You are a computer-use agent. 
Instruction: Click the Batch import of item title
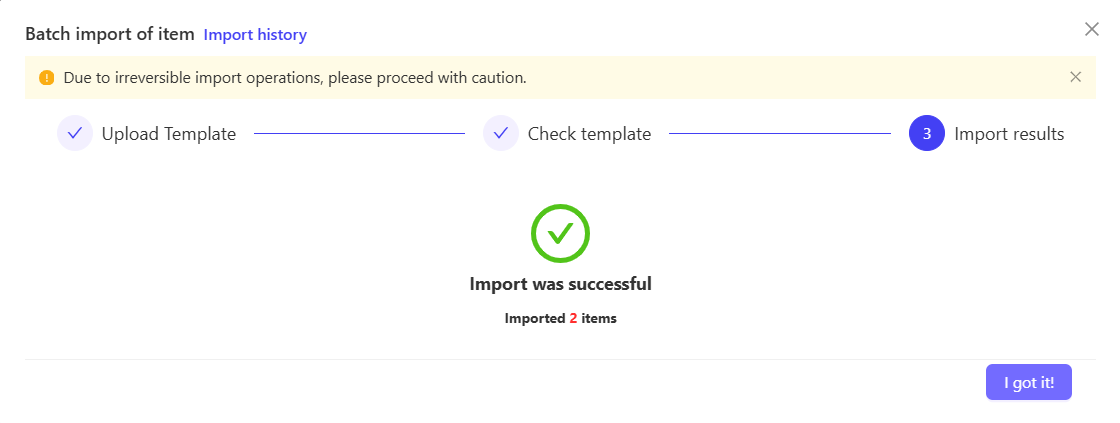(x=110, y=34)
